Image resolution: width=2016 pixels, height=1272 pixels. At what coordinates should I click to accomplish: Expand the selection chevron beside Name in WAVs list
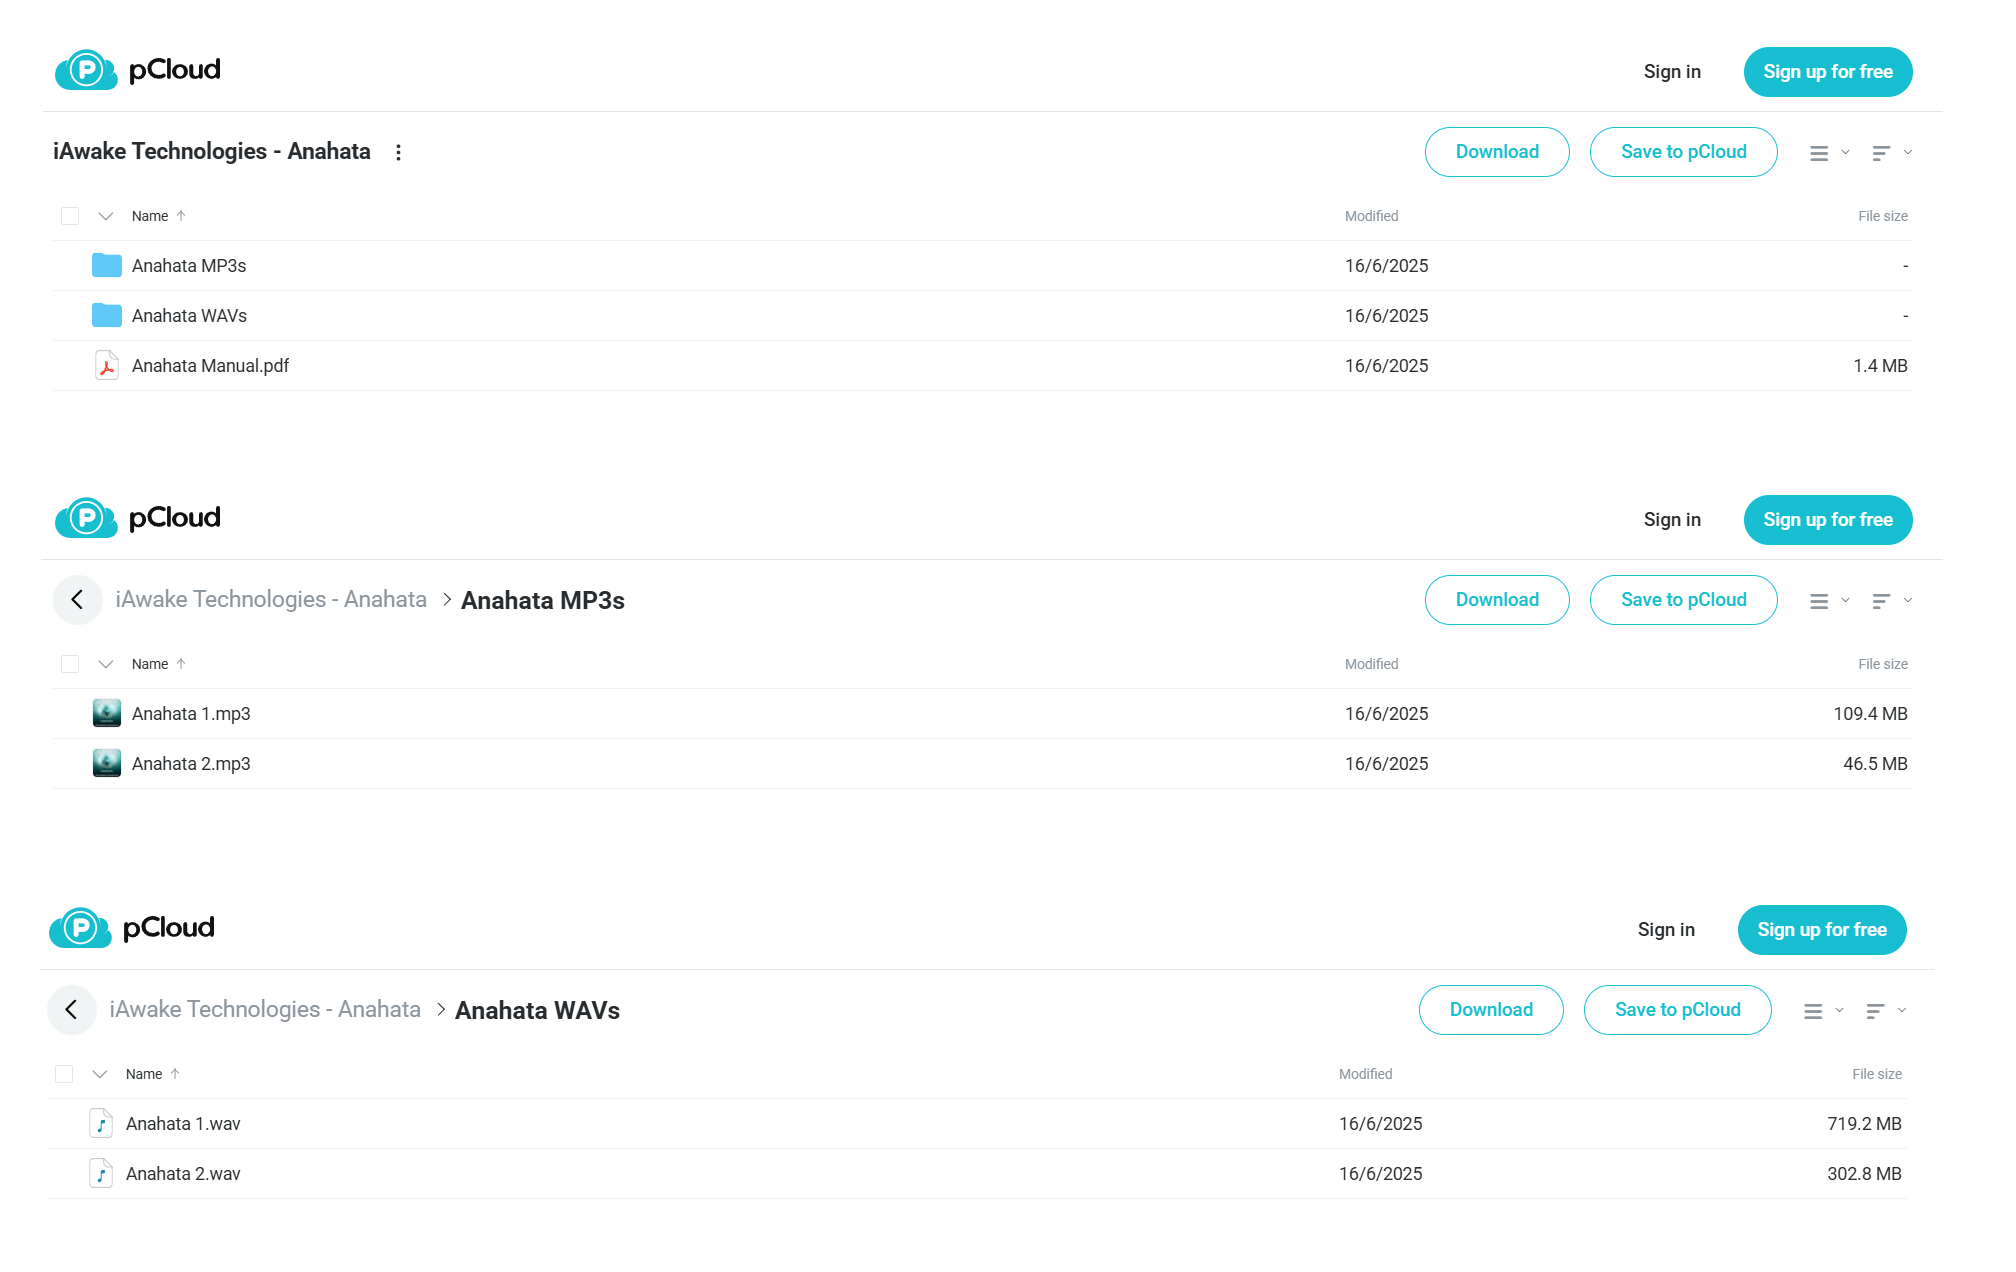99,1074
